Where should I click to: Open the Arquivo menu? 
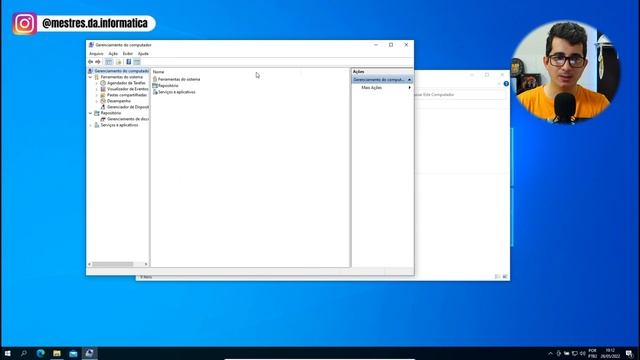[x=96, y=53]
